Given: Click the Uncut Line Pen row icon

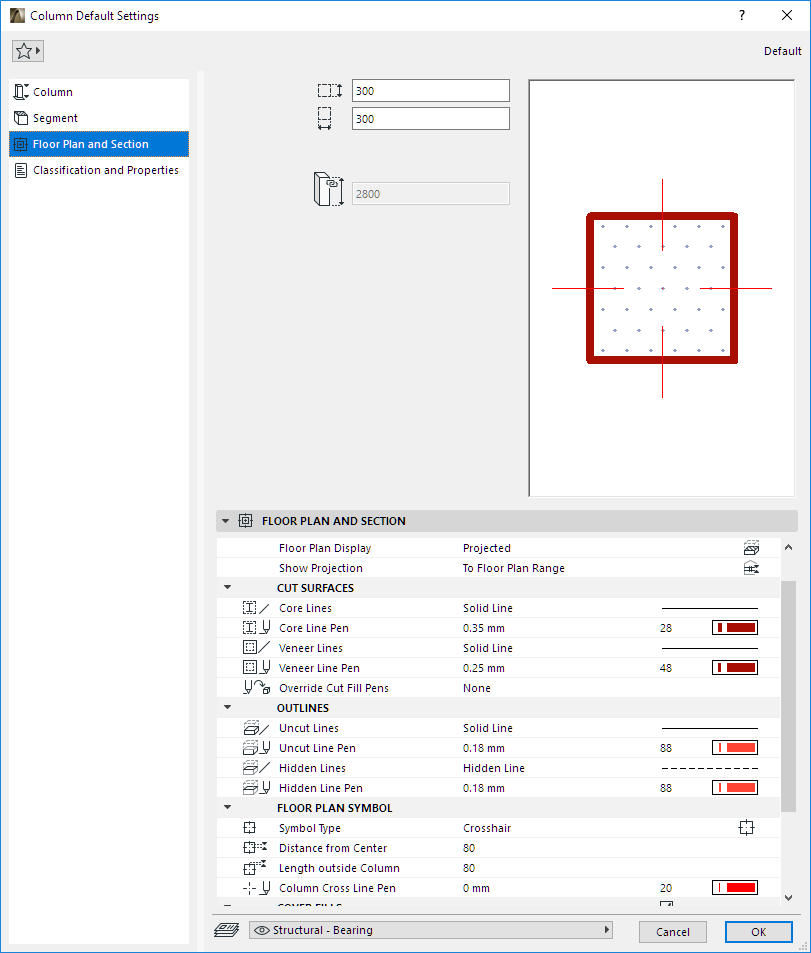Looking at the screenshot, I should coord(256,748).
